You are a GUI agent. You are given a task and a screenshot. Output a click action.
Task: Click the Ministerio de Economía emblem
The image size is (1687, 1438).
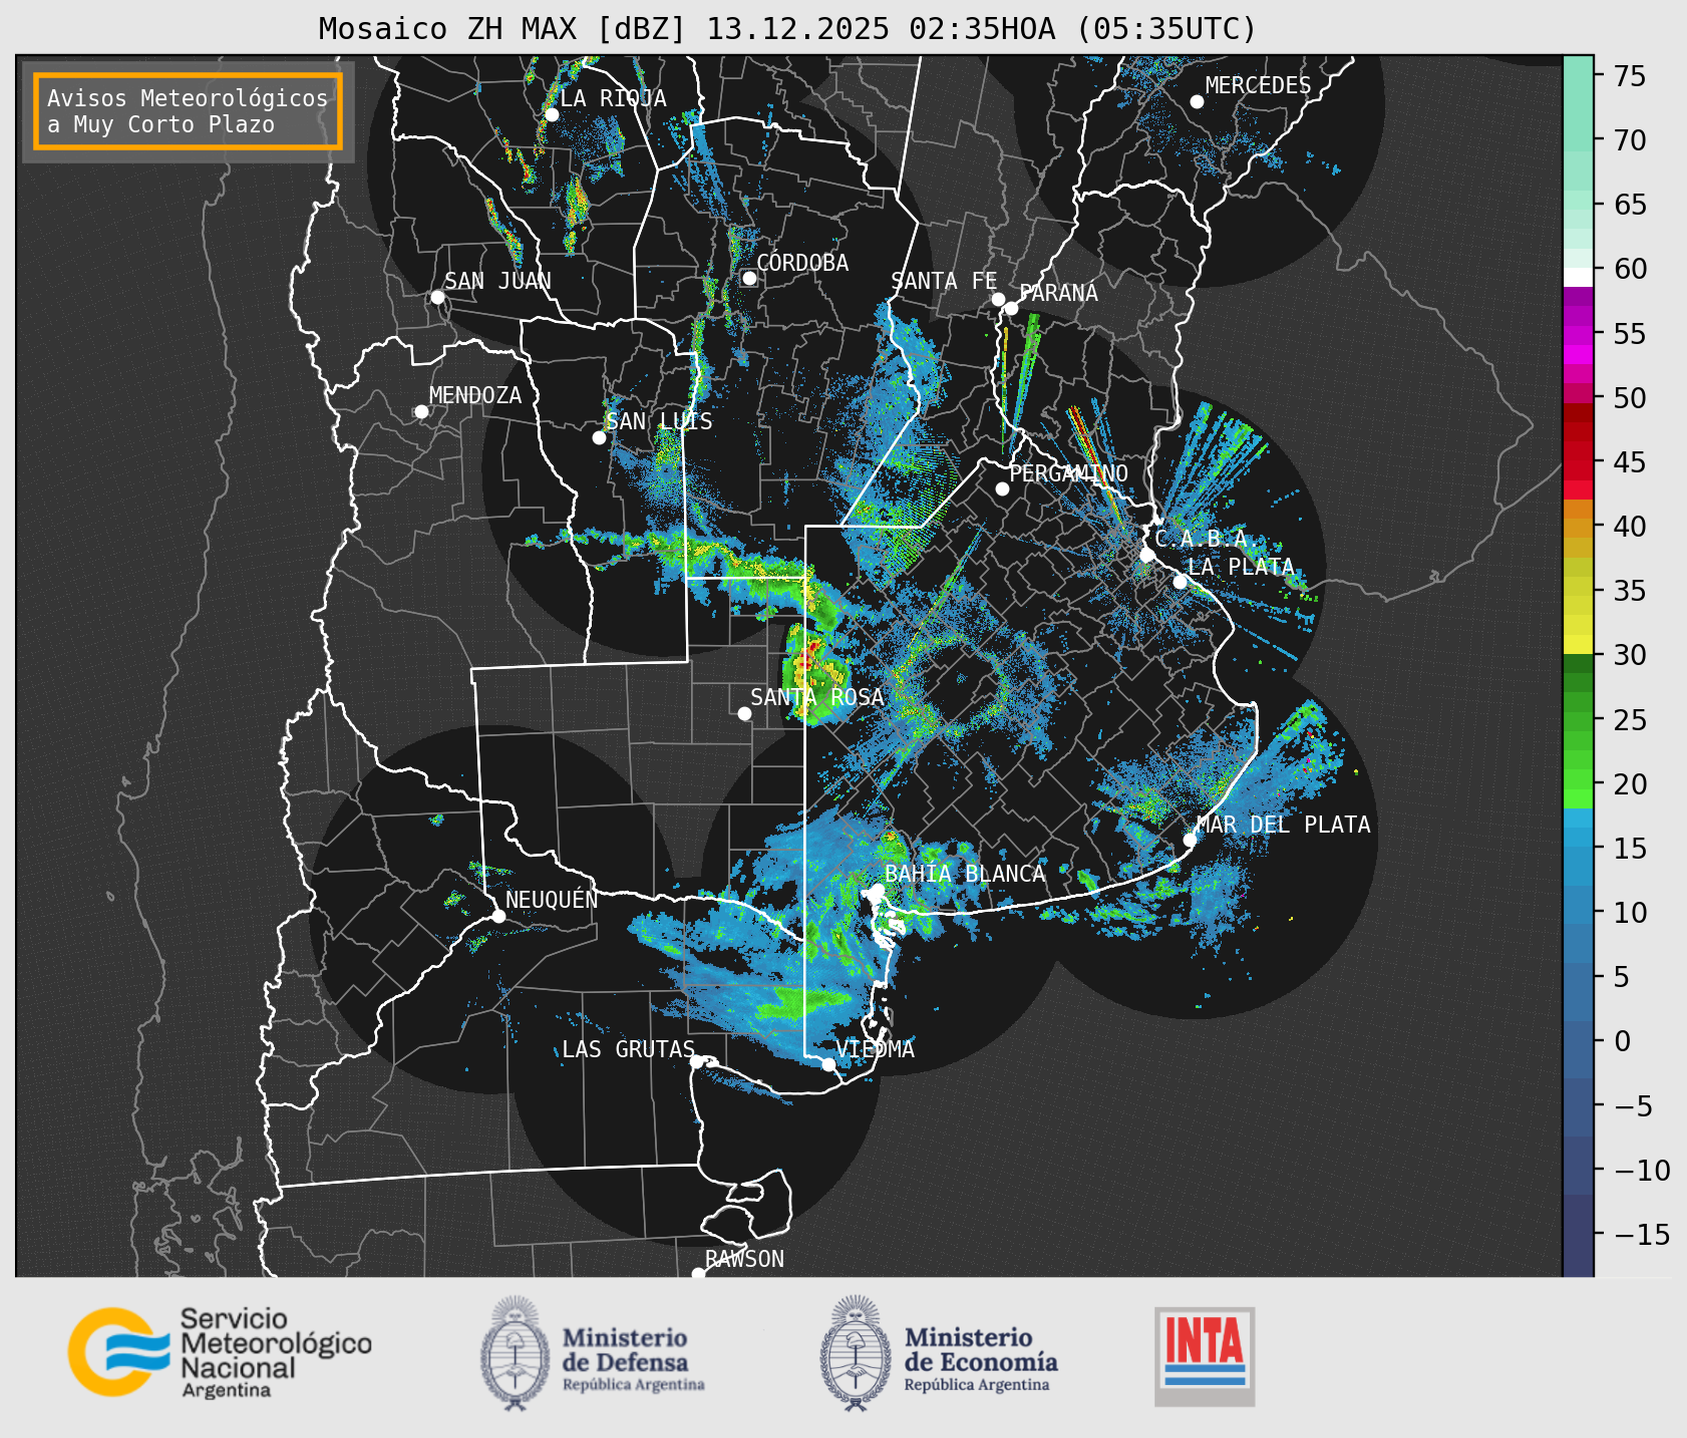pyautogui.click(x=856, y=1353)
